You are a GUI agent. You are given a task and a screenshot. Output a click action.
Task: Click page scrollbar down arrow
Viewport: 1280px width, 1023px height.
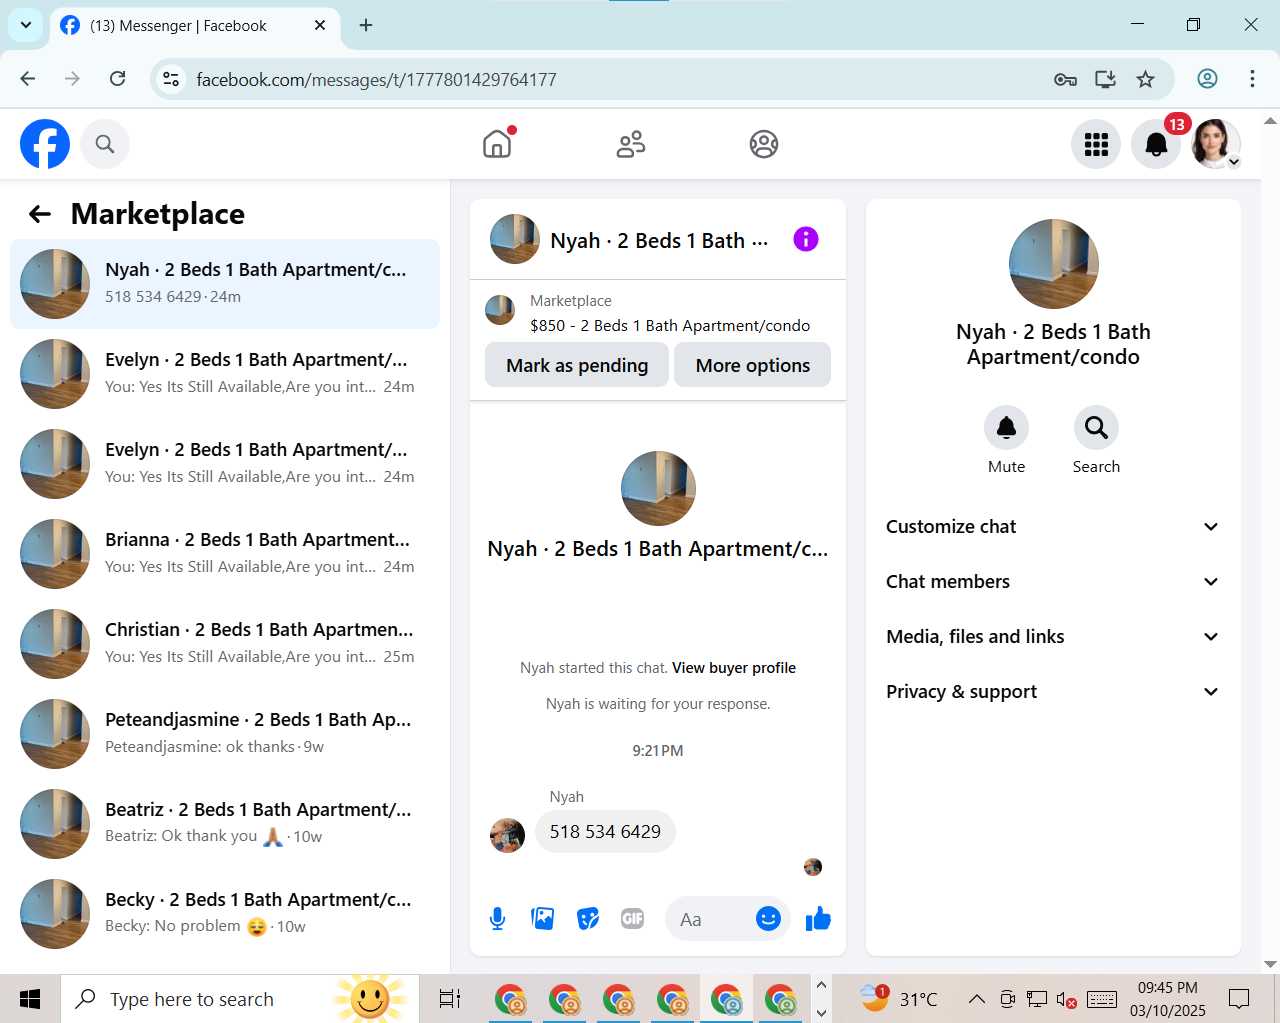(x=1270, y=964)
